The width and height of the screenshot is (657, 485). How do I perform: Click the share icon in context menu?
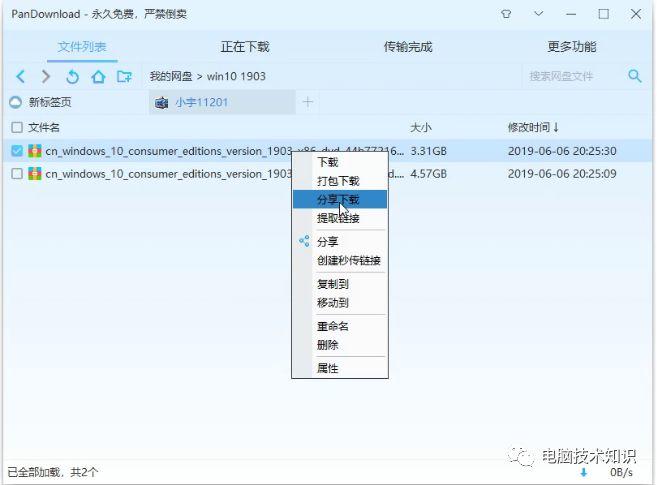pyautogui.click(x=304, y=241)
